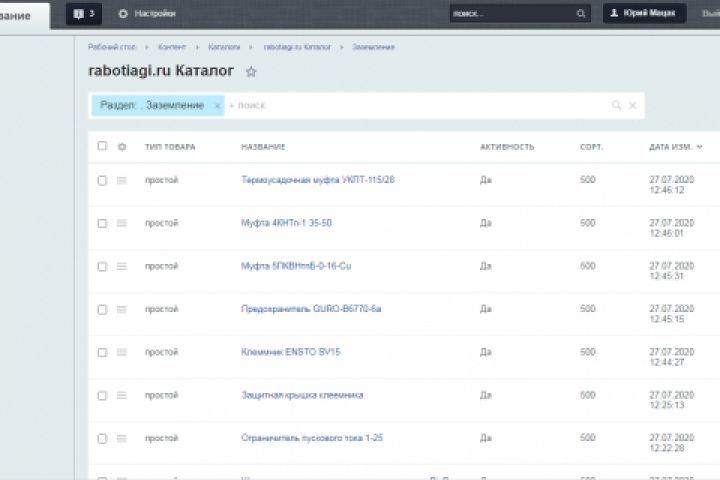Open actions menu for Муфта 4КНТп-1 row
This screenshot has height=480, width=720.
click(122, 223)
